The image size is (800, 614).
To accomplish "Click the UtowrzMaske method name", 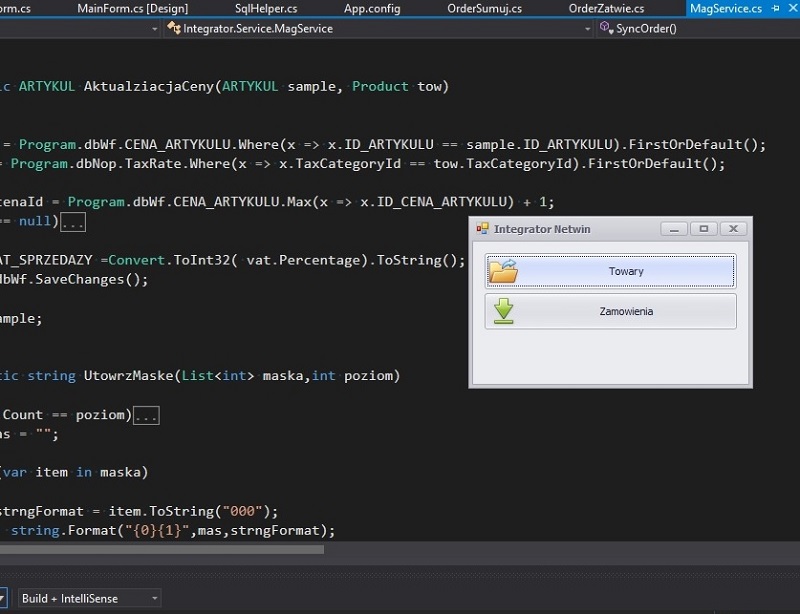I will (x=129, y=376).
